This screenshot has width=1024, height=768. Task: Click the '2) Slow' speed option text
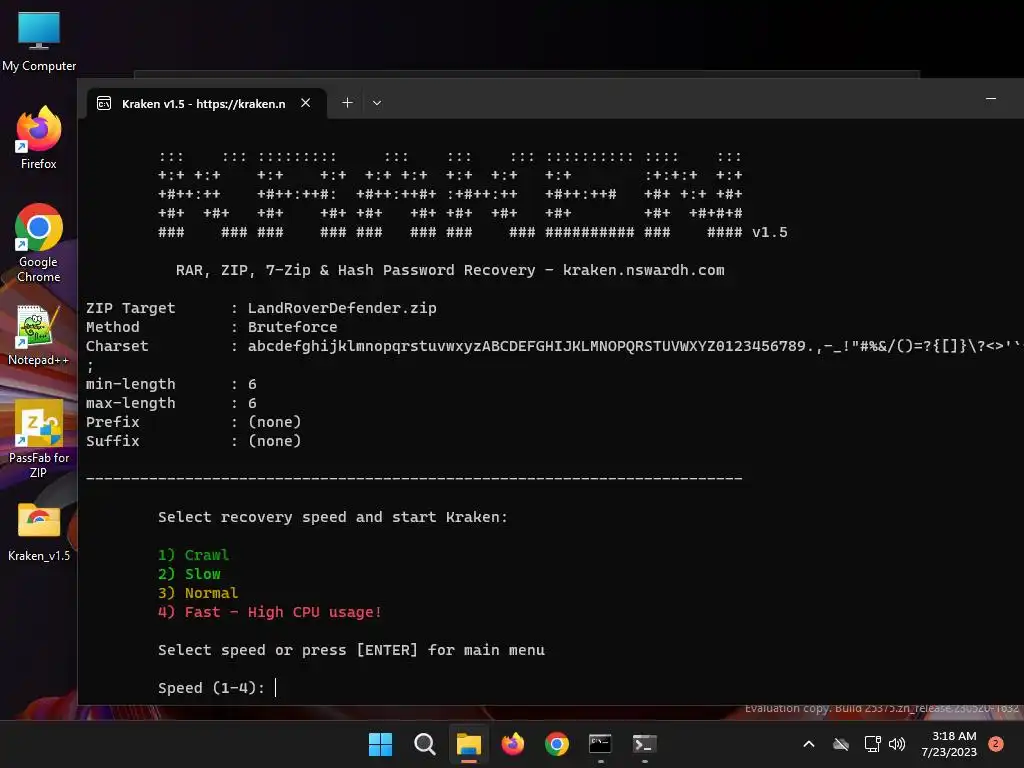189,574
